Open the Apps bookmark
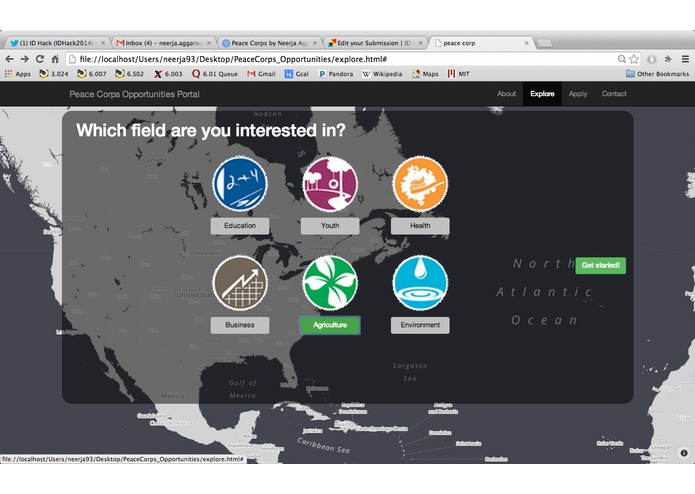The image size is (695, 494). point(17,74)
